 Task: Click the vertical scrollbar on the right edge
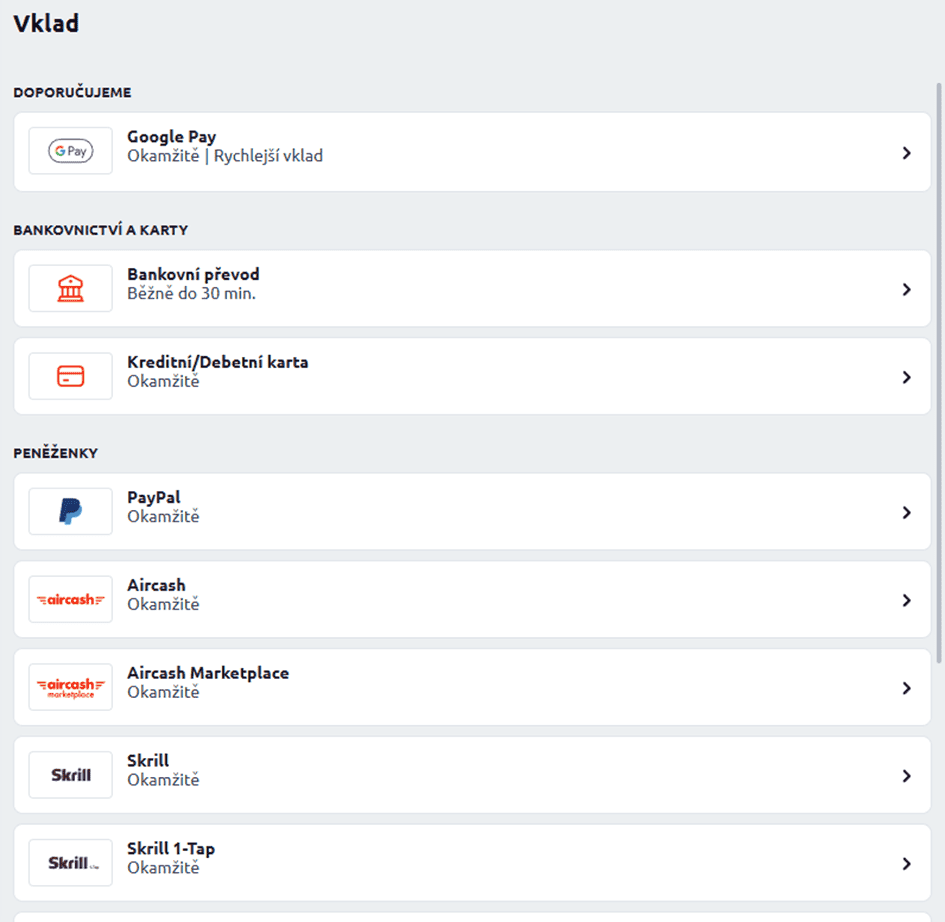pos(938,374)
